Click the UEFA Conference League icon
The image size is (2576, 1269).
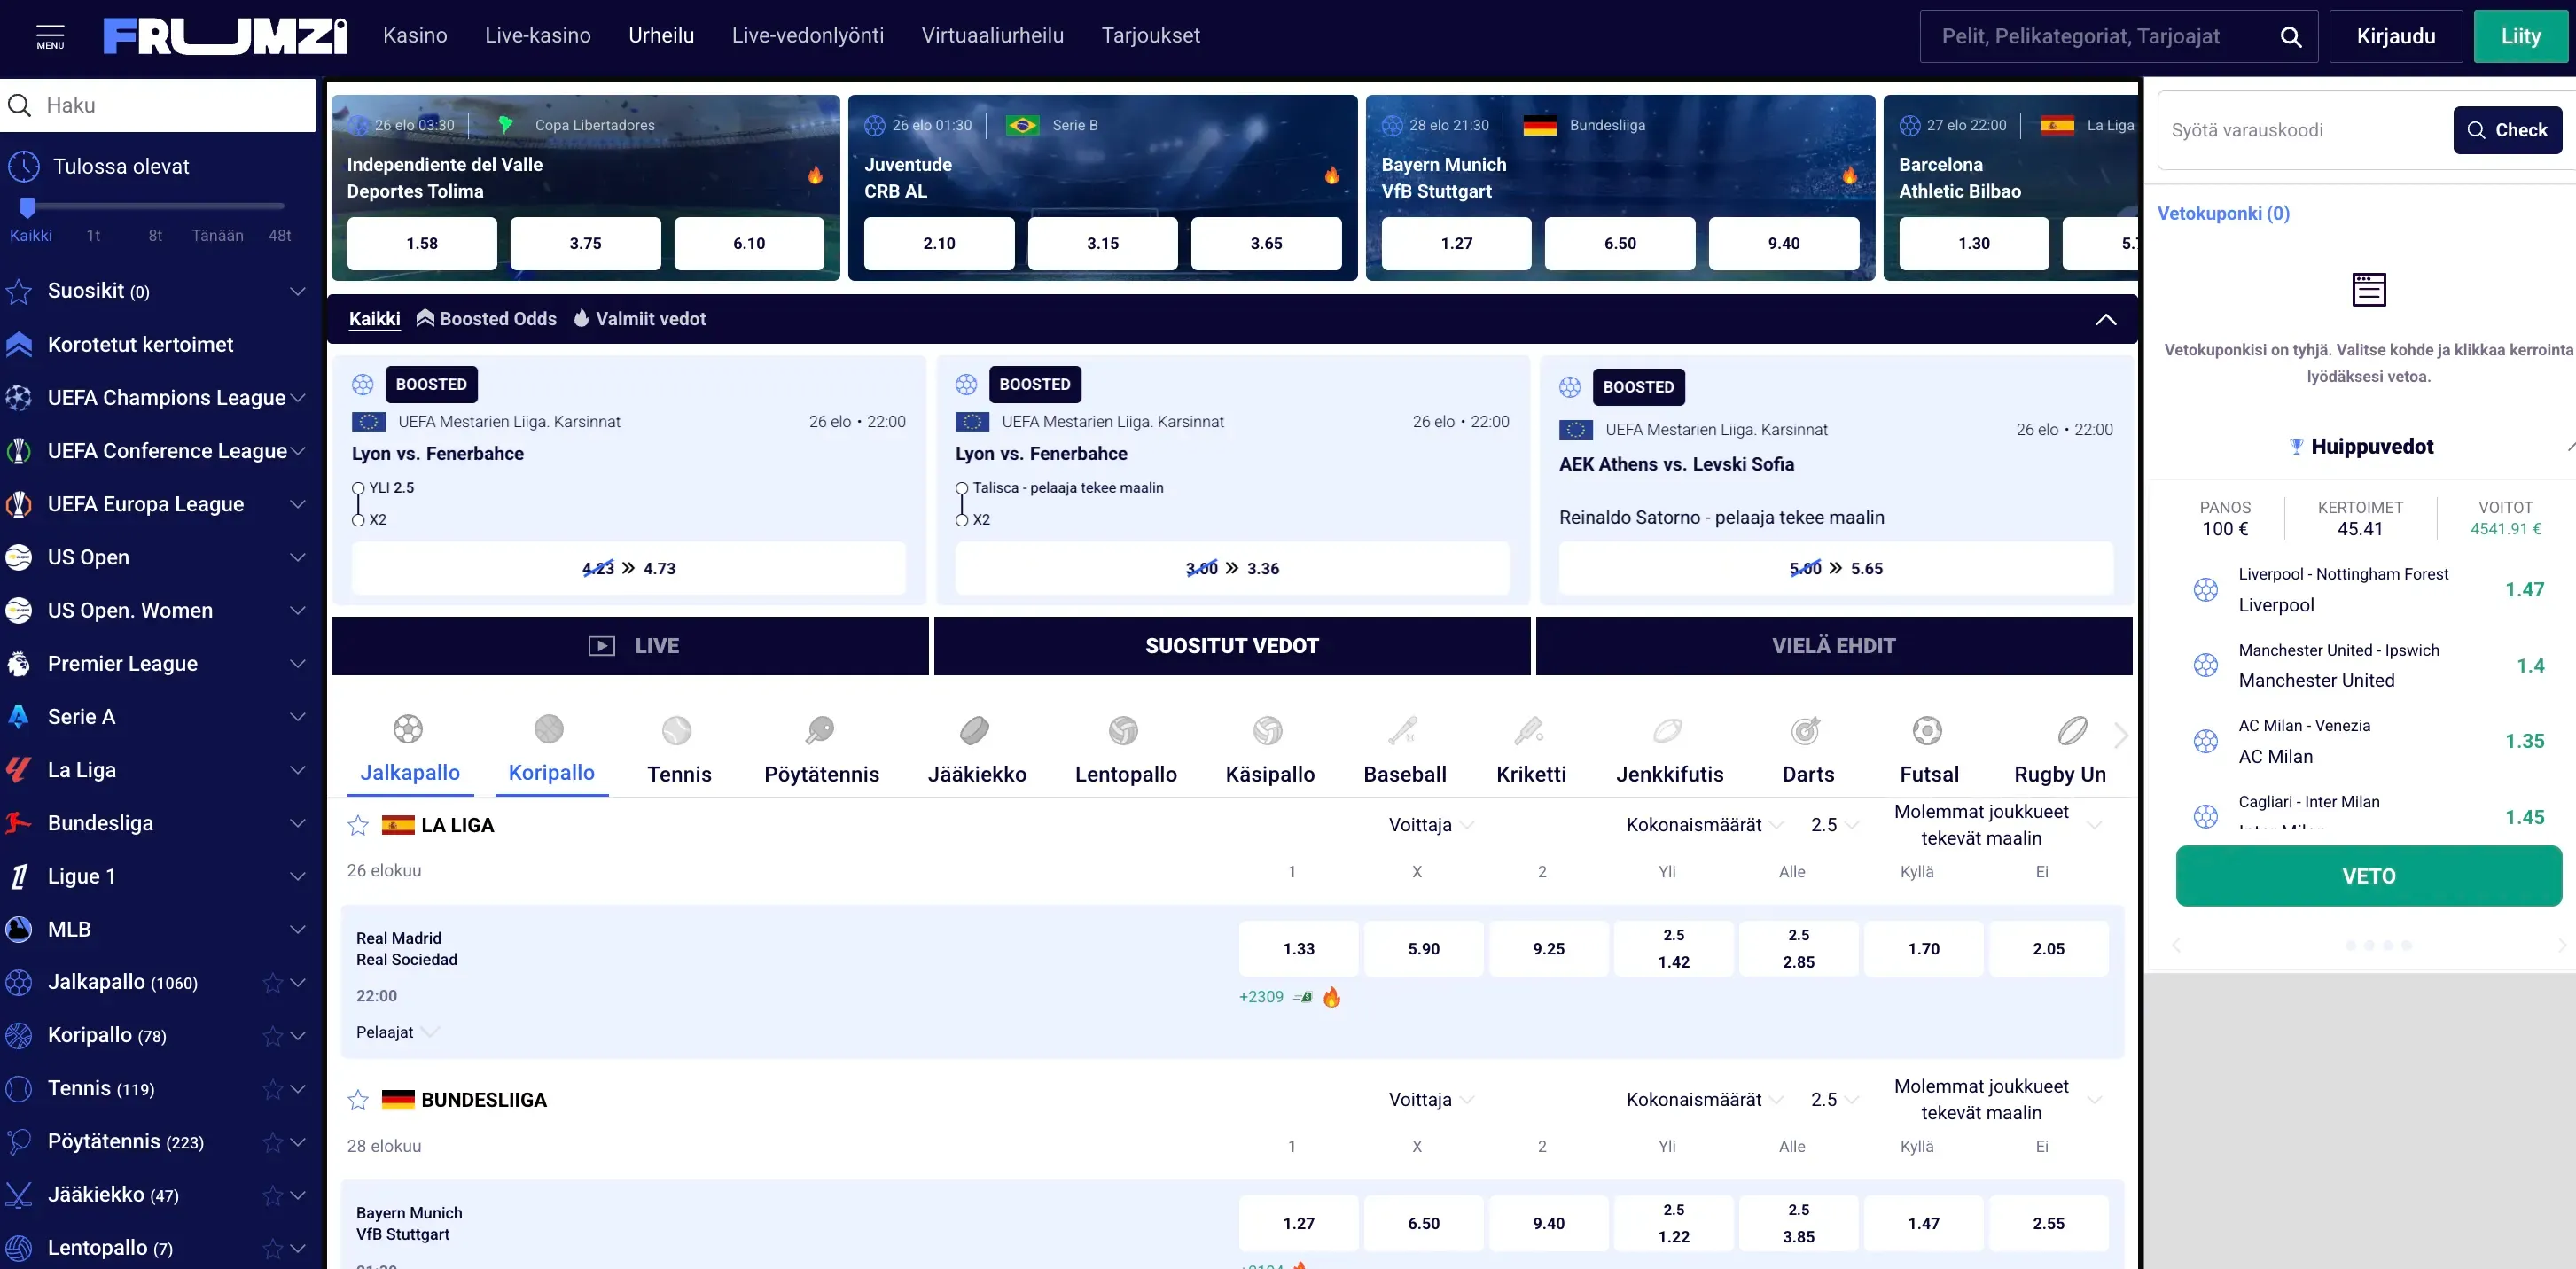[19, 451]
